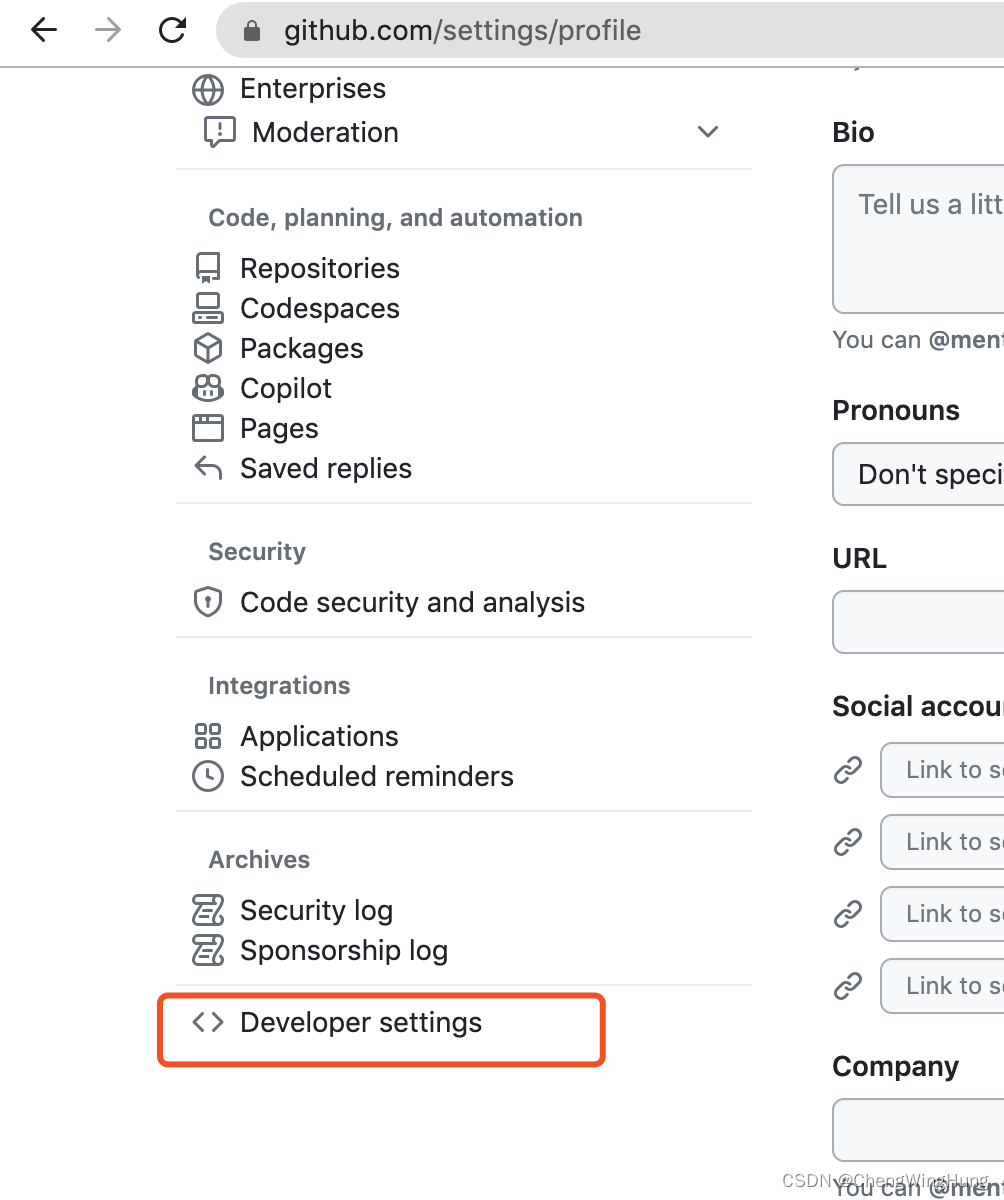This screenshot has width=1004, height=1200.
Task: Click the first social account link field
Action: point(942,770)
